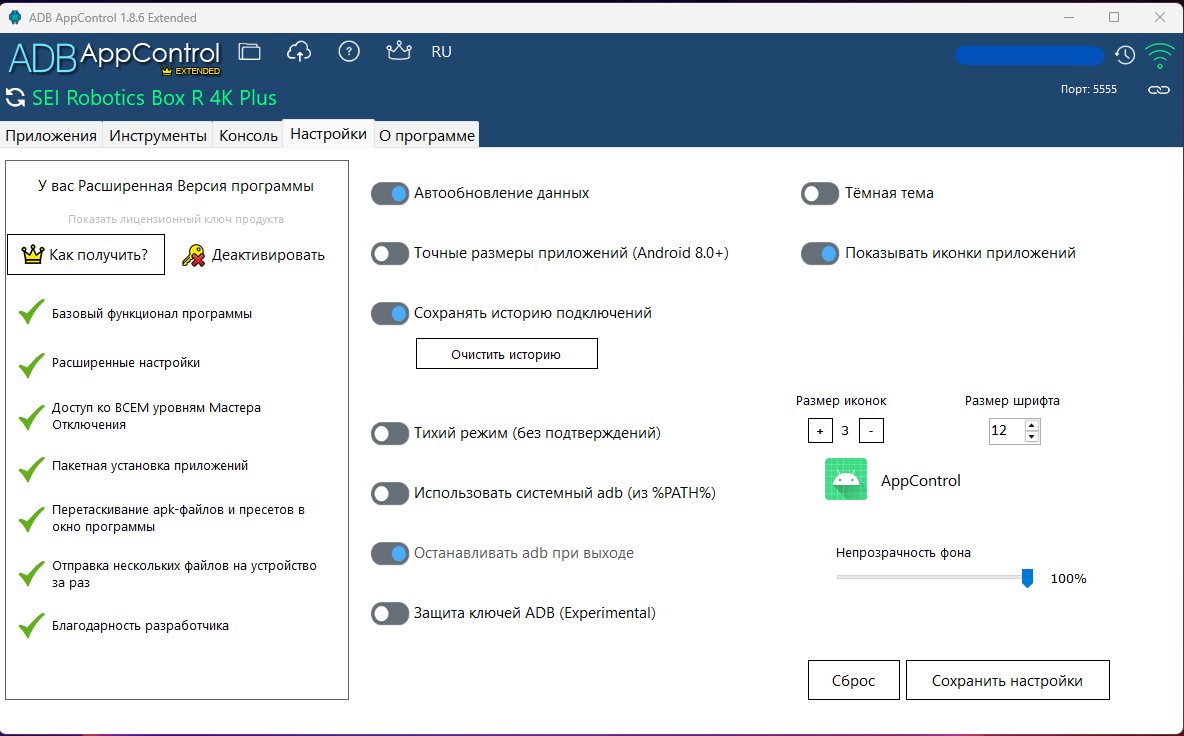
Task: Enable Использовать системный adb switch
Action: [390, 494]
